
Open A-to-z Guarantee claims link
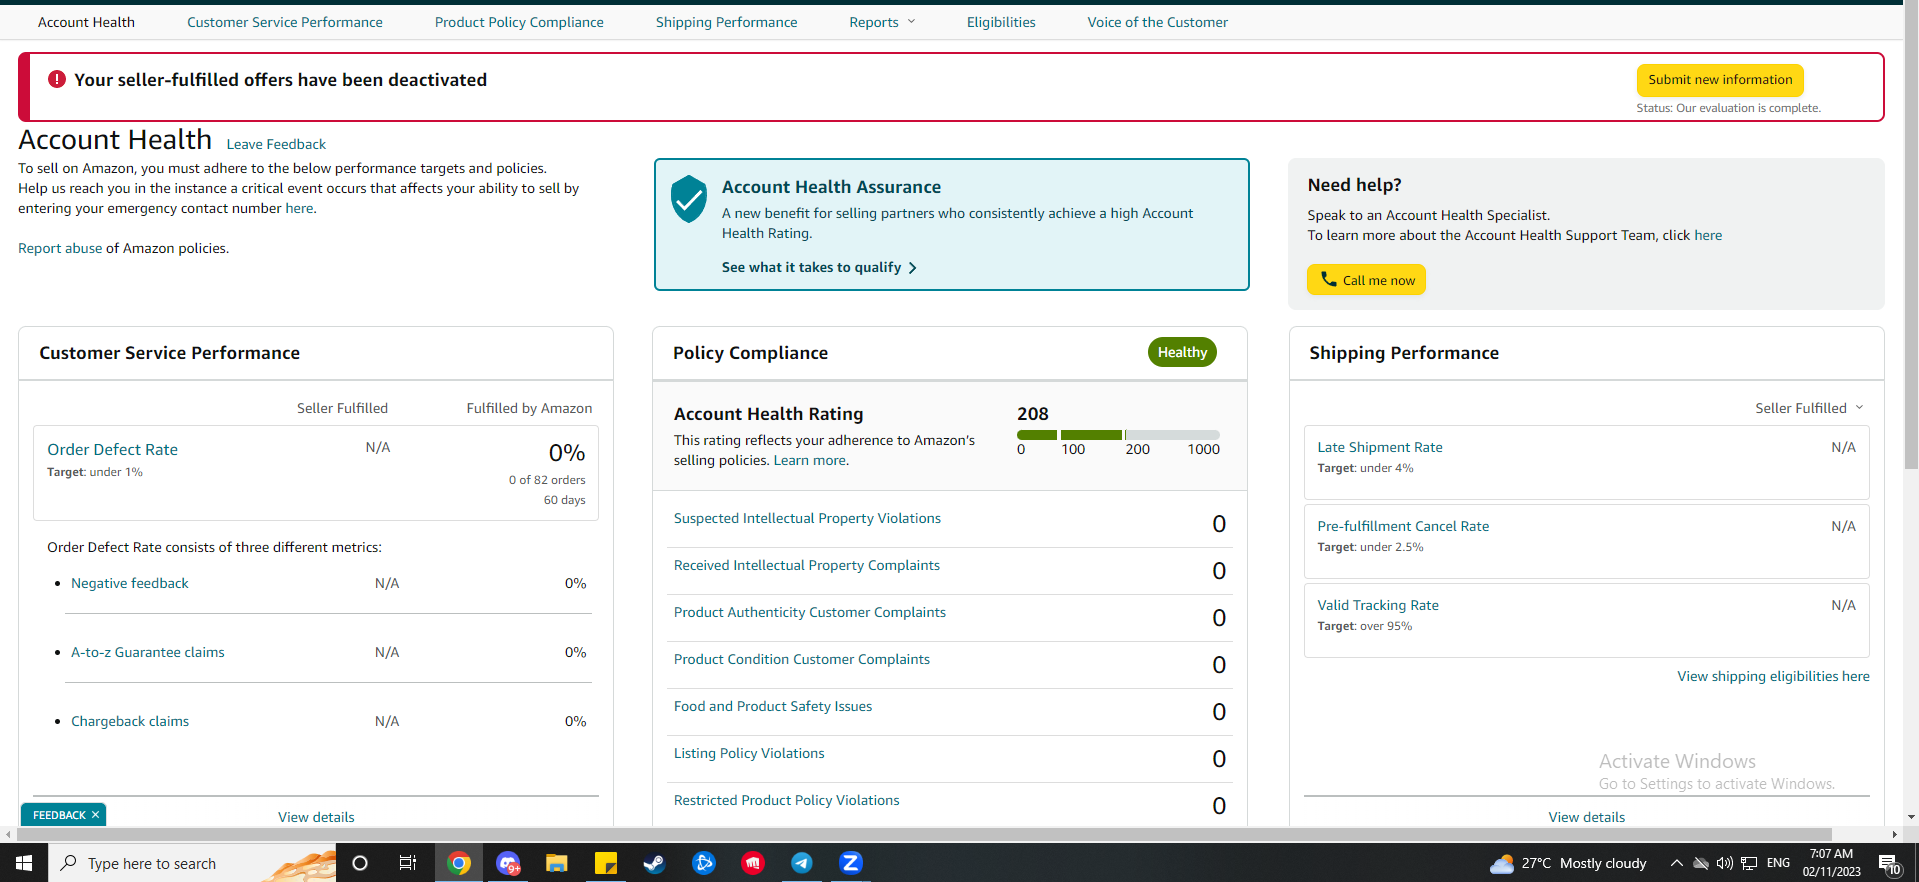click(148, 652)
